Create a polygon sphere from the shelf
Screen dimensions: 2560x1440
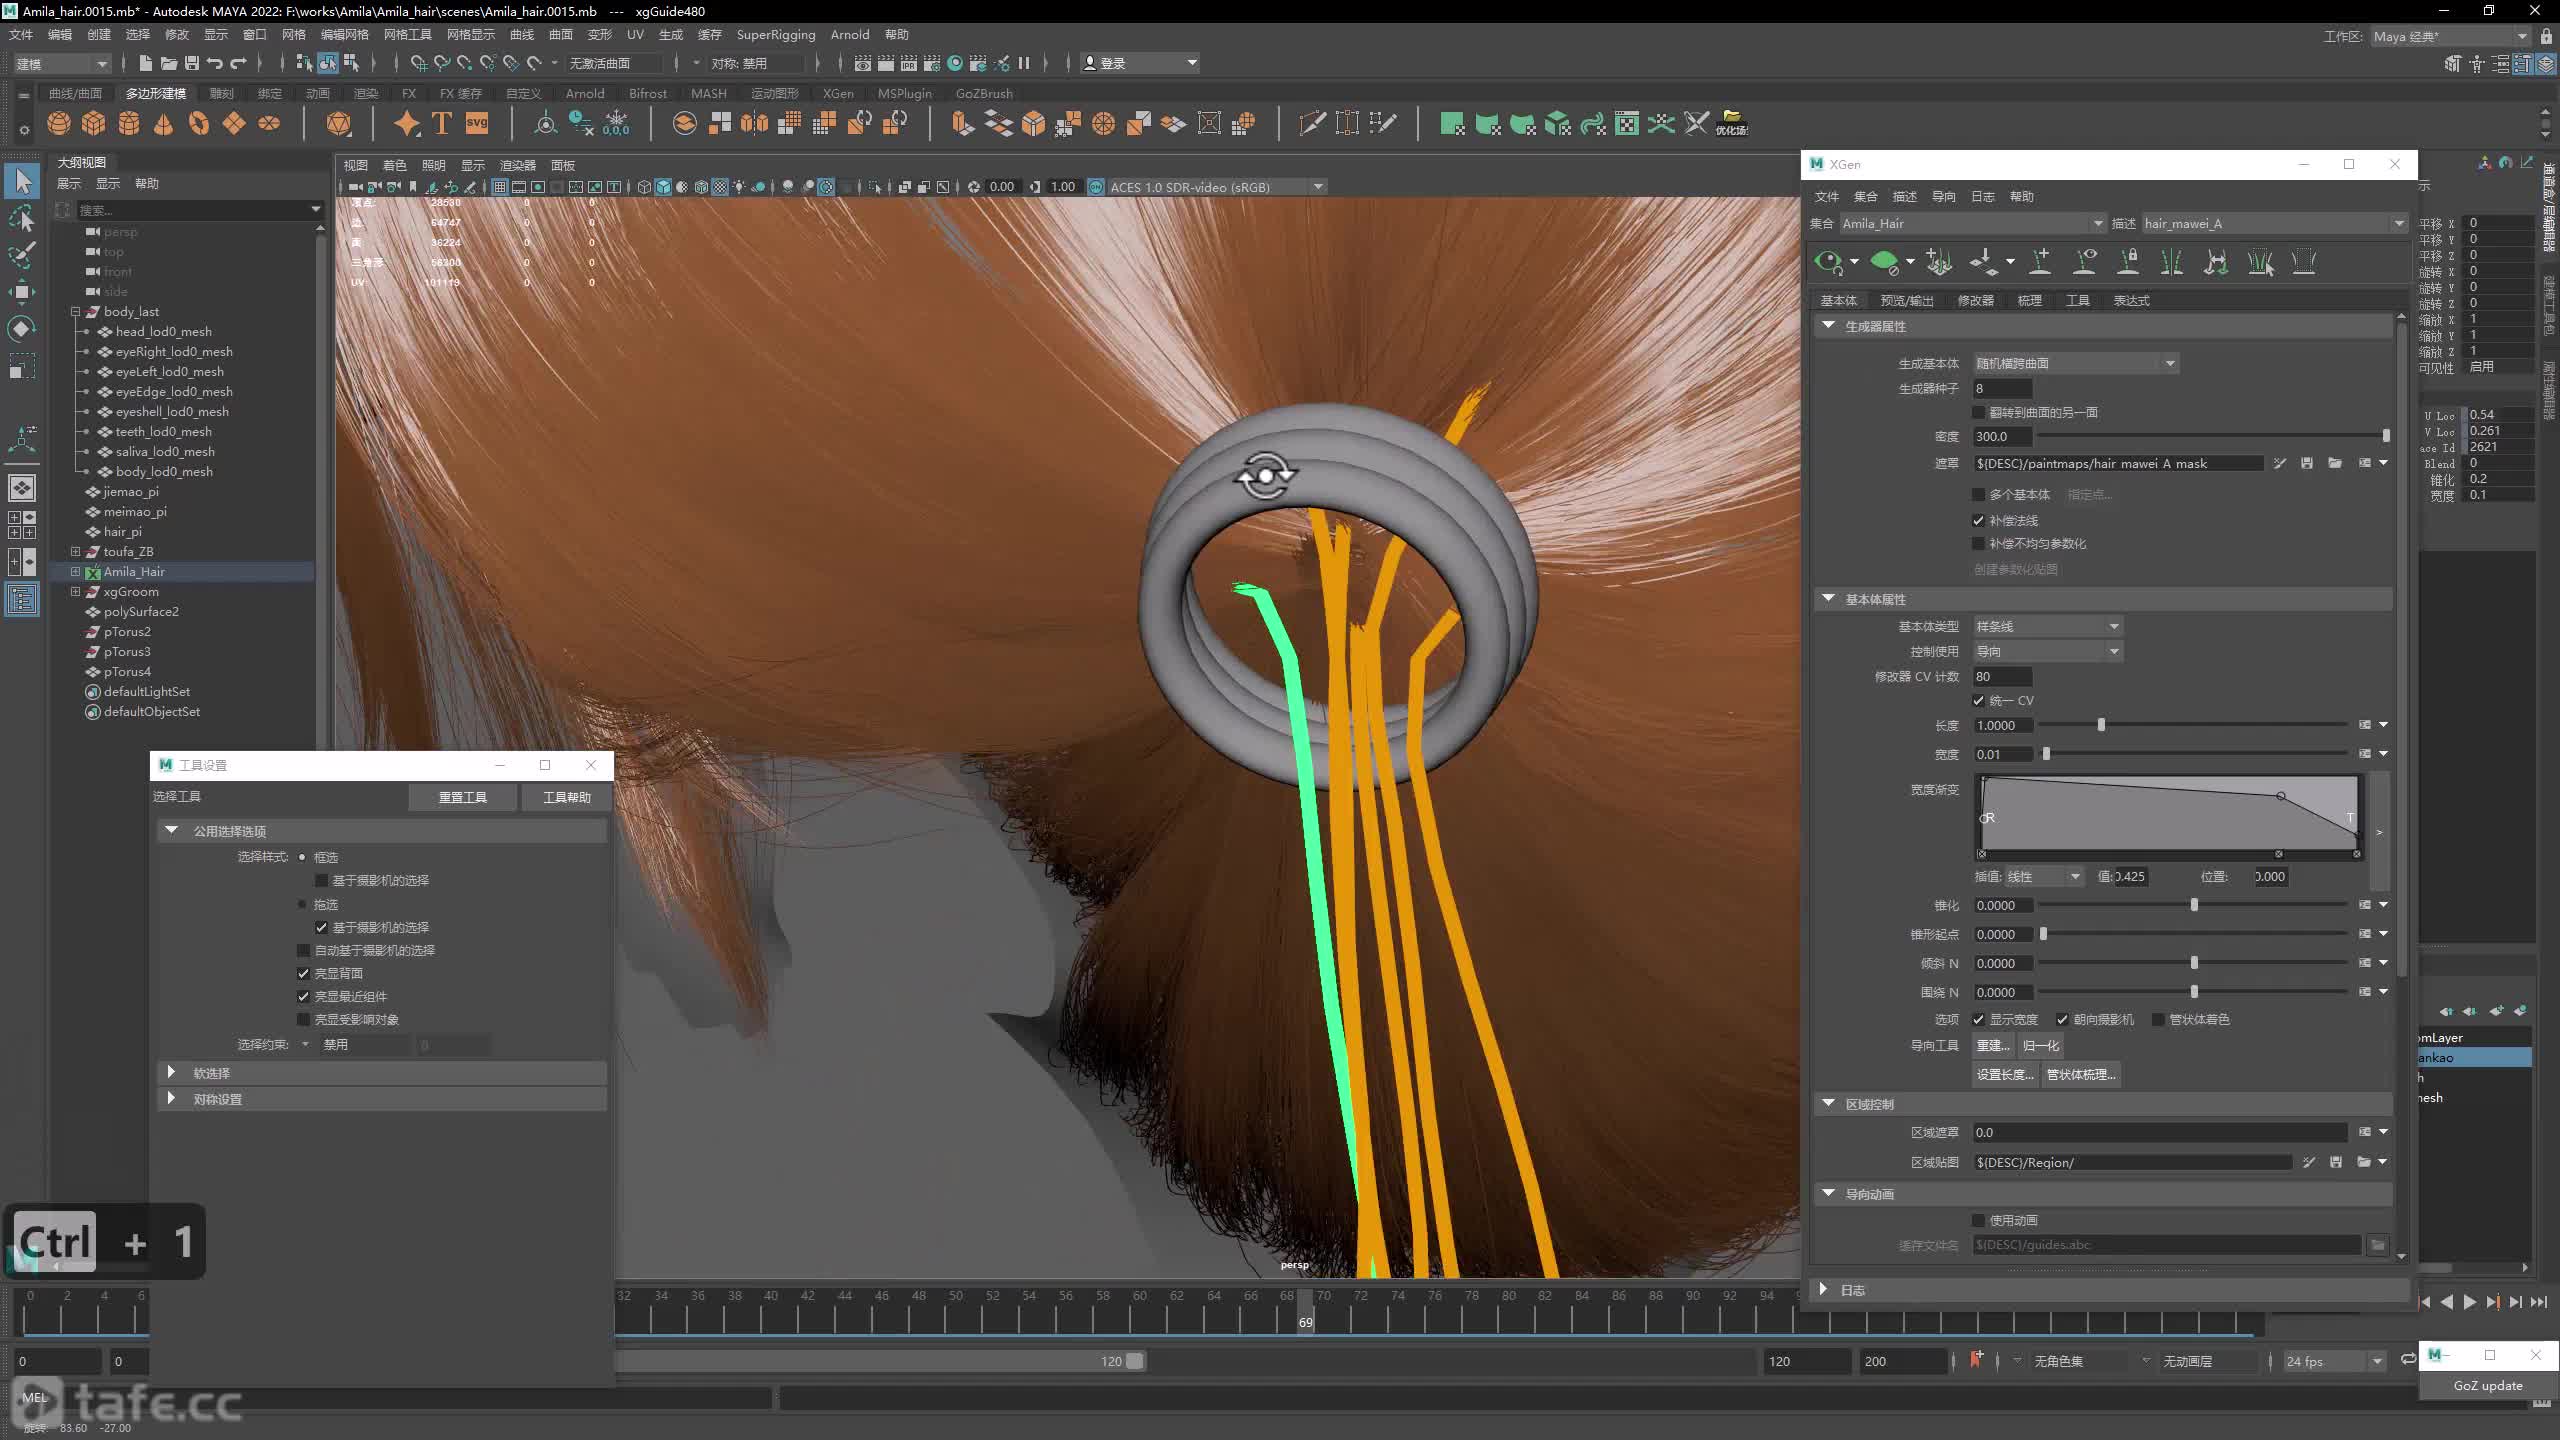[59, 124]
